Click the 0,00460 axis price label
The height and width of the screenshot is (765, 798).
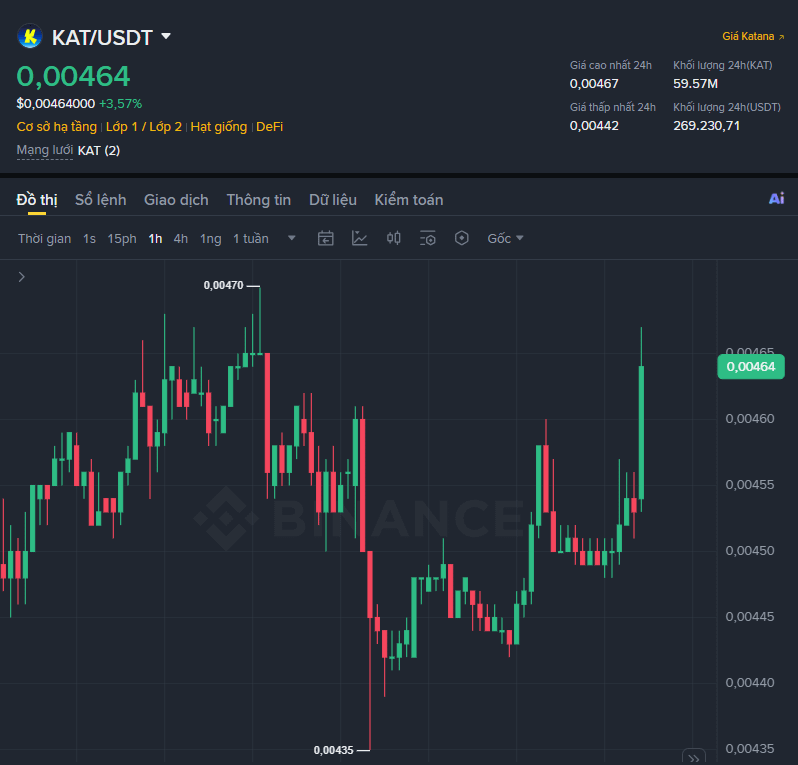coord(750,419)
